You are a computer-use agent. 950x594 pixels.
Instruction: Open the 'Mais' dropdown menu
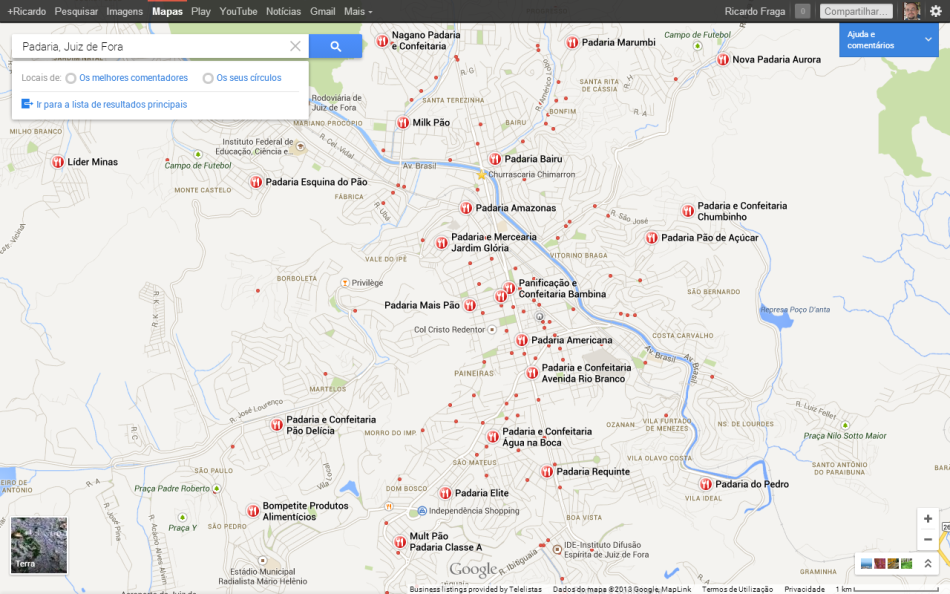point(357,11)
